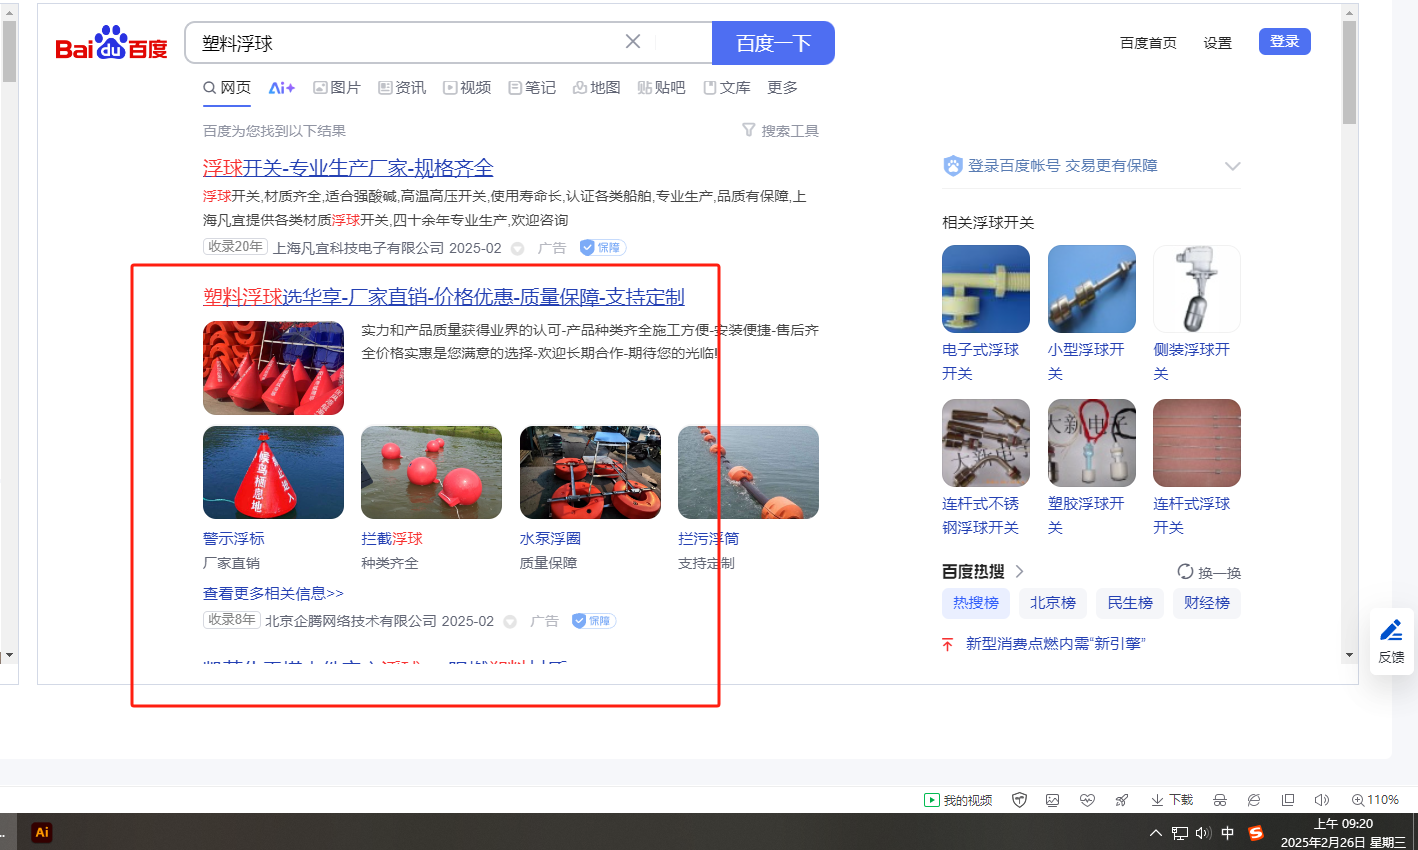Open the 水泵浮圈 product thumbnail
Viewport: 1418px width, 850px height.
click(590, 472)
